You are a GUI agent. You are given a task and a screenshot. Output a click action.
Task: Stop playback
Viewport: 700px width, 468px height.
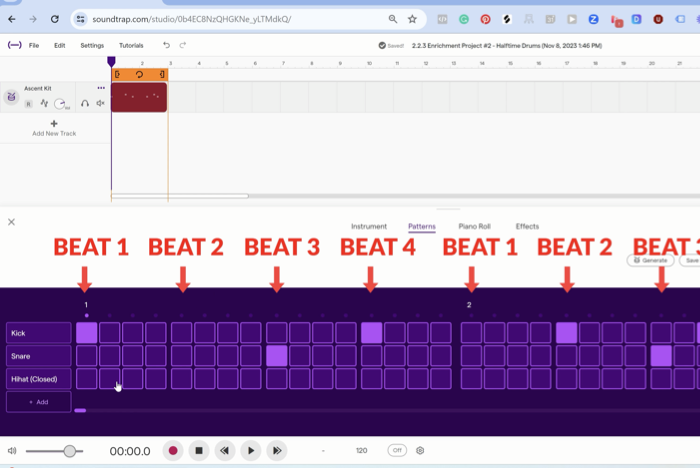(x=199, y=451)
